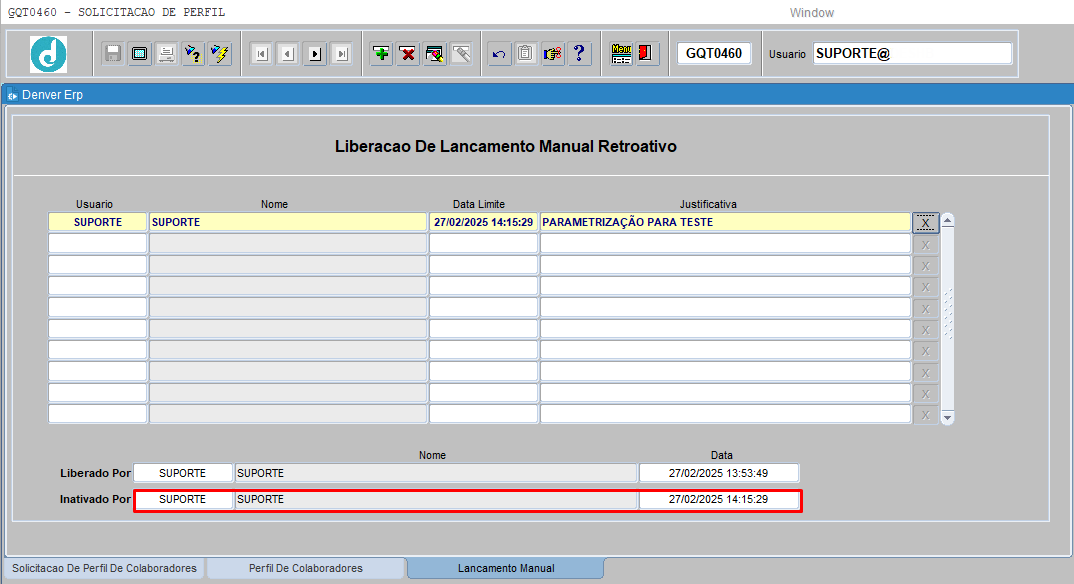Click the clear record eraser icon
The height and width of the screenshot is (584, 1074).
(x=435, y=53)
